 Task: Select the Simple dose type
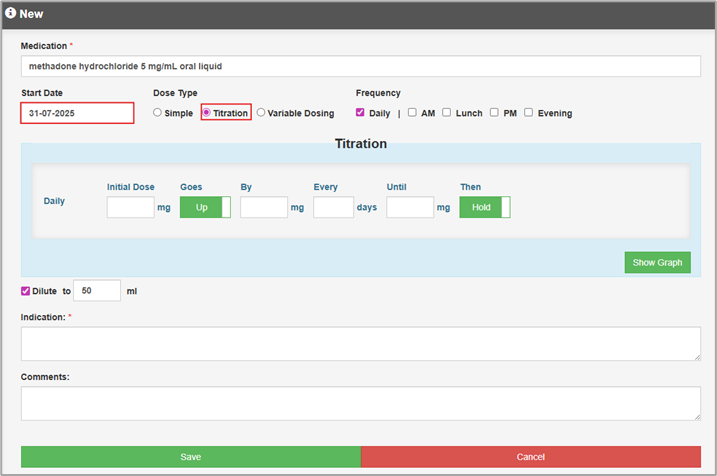coord(157,113)
